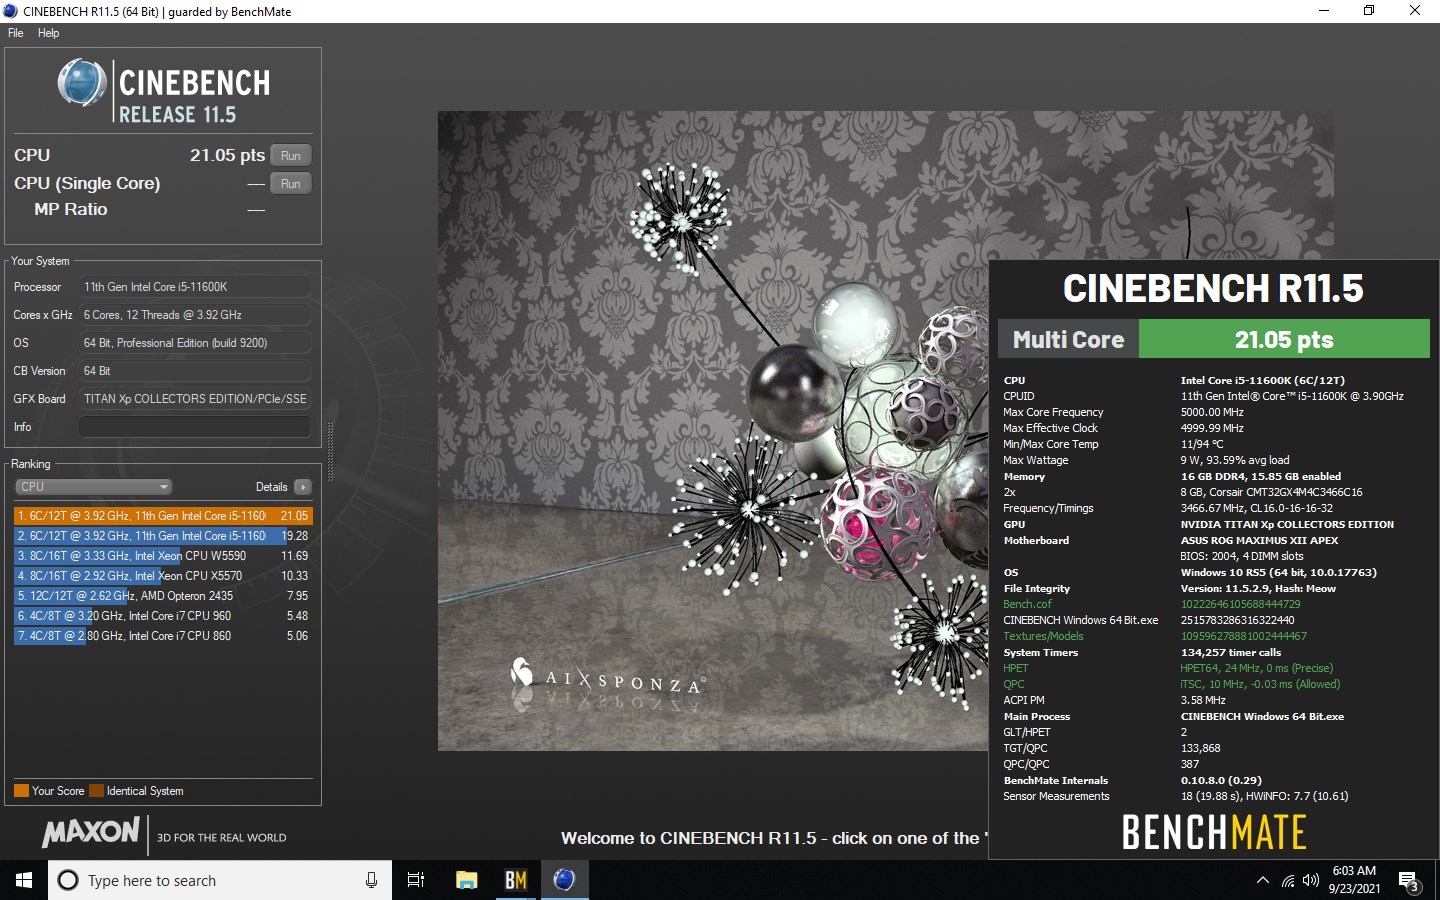Click the splitter grip beside system panel
The image size is (1440, 900).
pos(331,452)
